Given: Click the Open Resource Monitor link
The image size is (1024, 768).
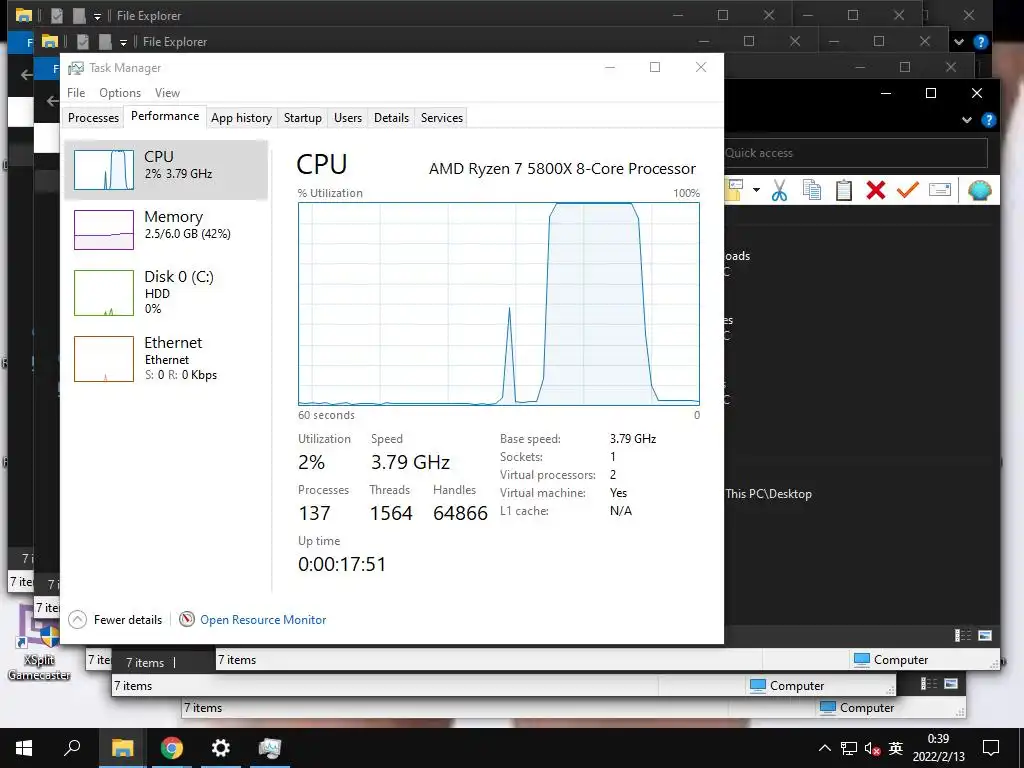Looking at the screenshot, I should click(x=263, y=620).
